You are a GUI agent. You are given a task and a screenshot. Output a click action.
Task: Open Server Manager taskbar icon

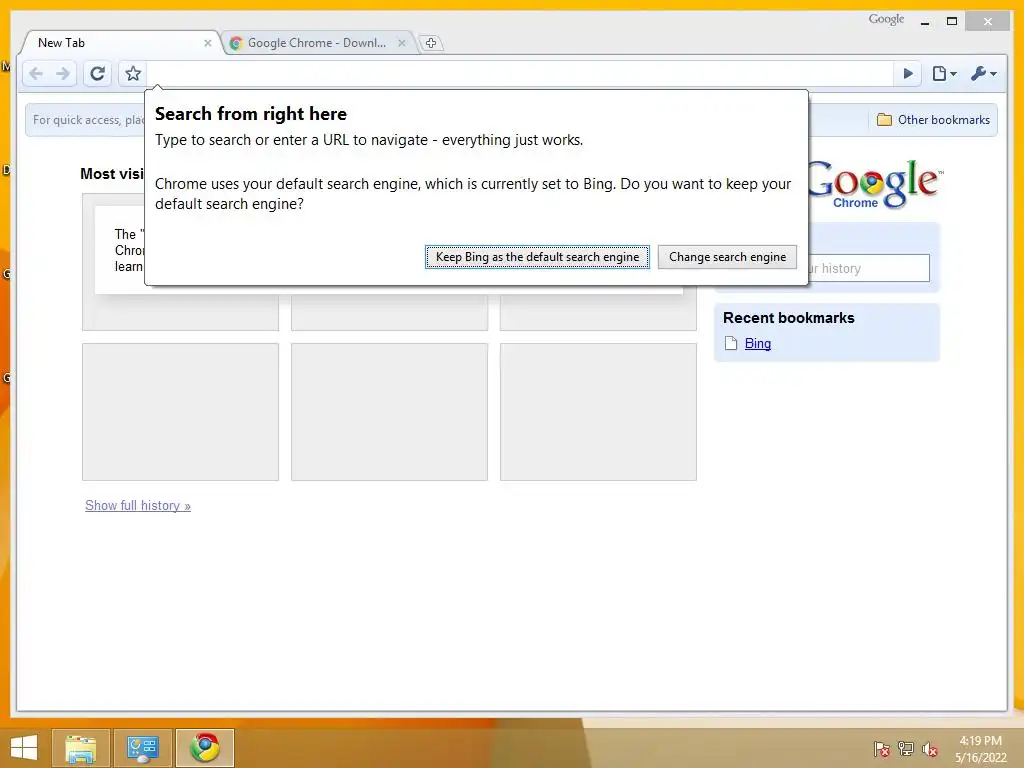tap(143, 748)
